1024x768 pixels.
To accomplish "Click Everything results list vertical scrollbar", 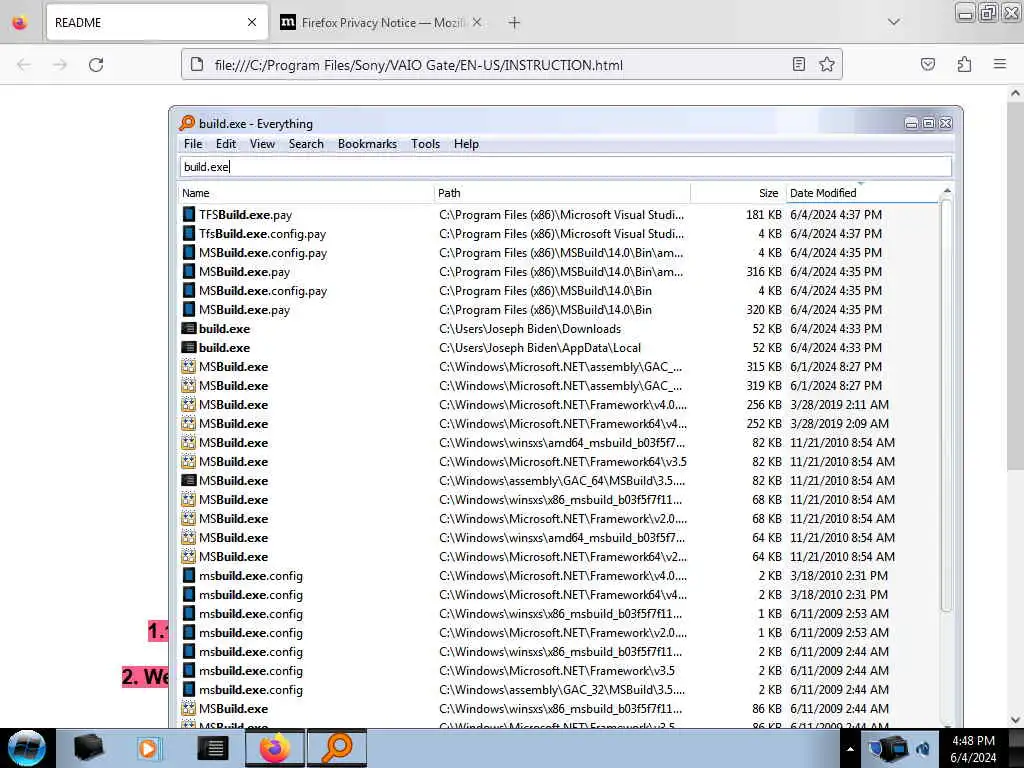I will 946,405.
